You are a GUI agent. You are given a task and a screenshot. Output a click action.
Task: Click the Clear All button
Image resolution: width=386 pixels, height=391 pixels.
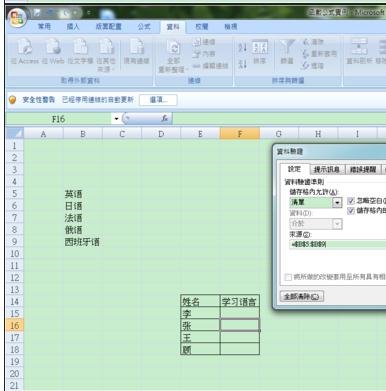(x=302, y=296)
